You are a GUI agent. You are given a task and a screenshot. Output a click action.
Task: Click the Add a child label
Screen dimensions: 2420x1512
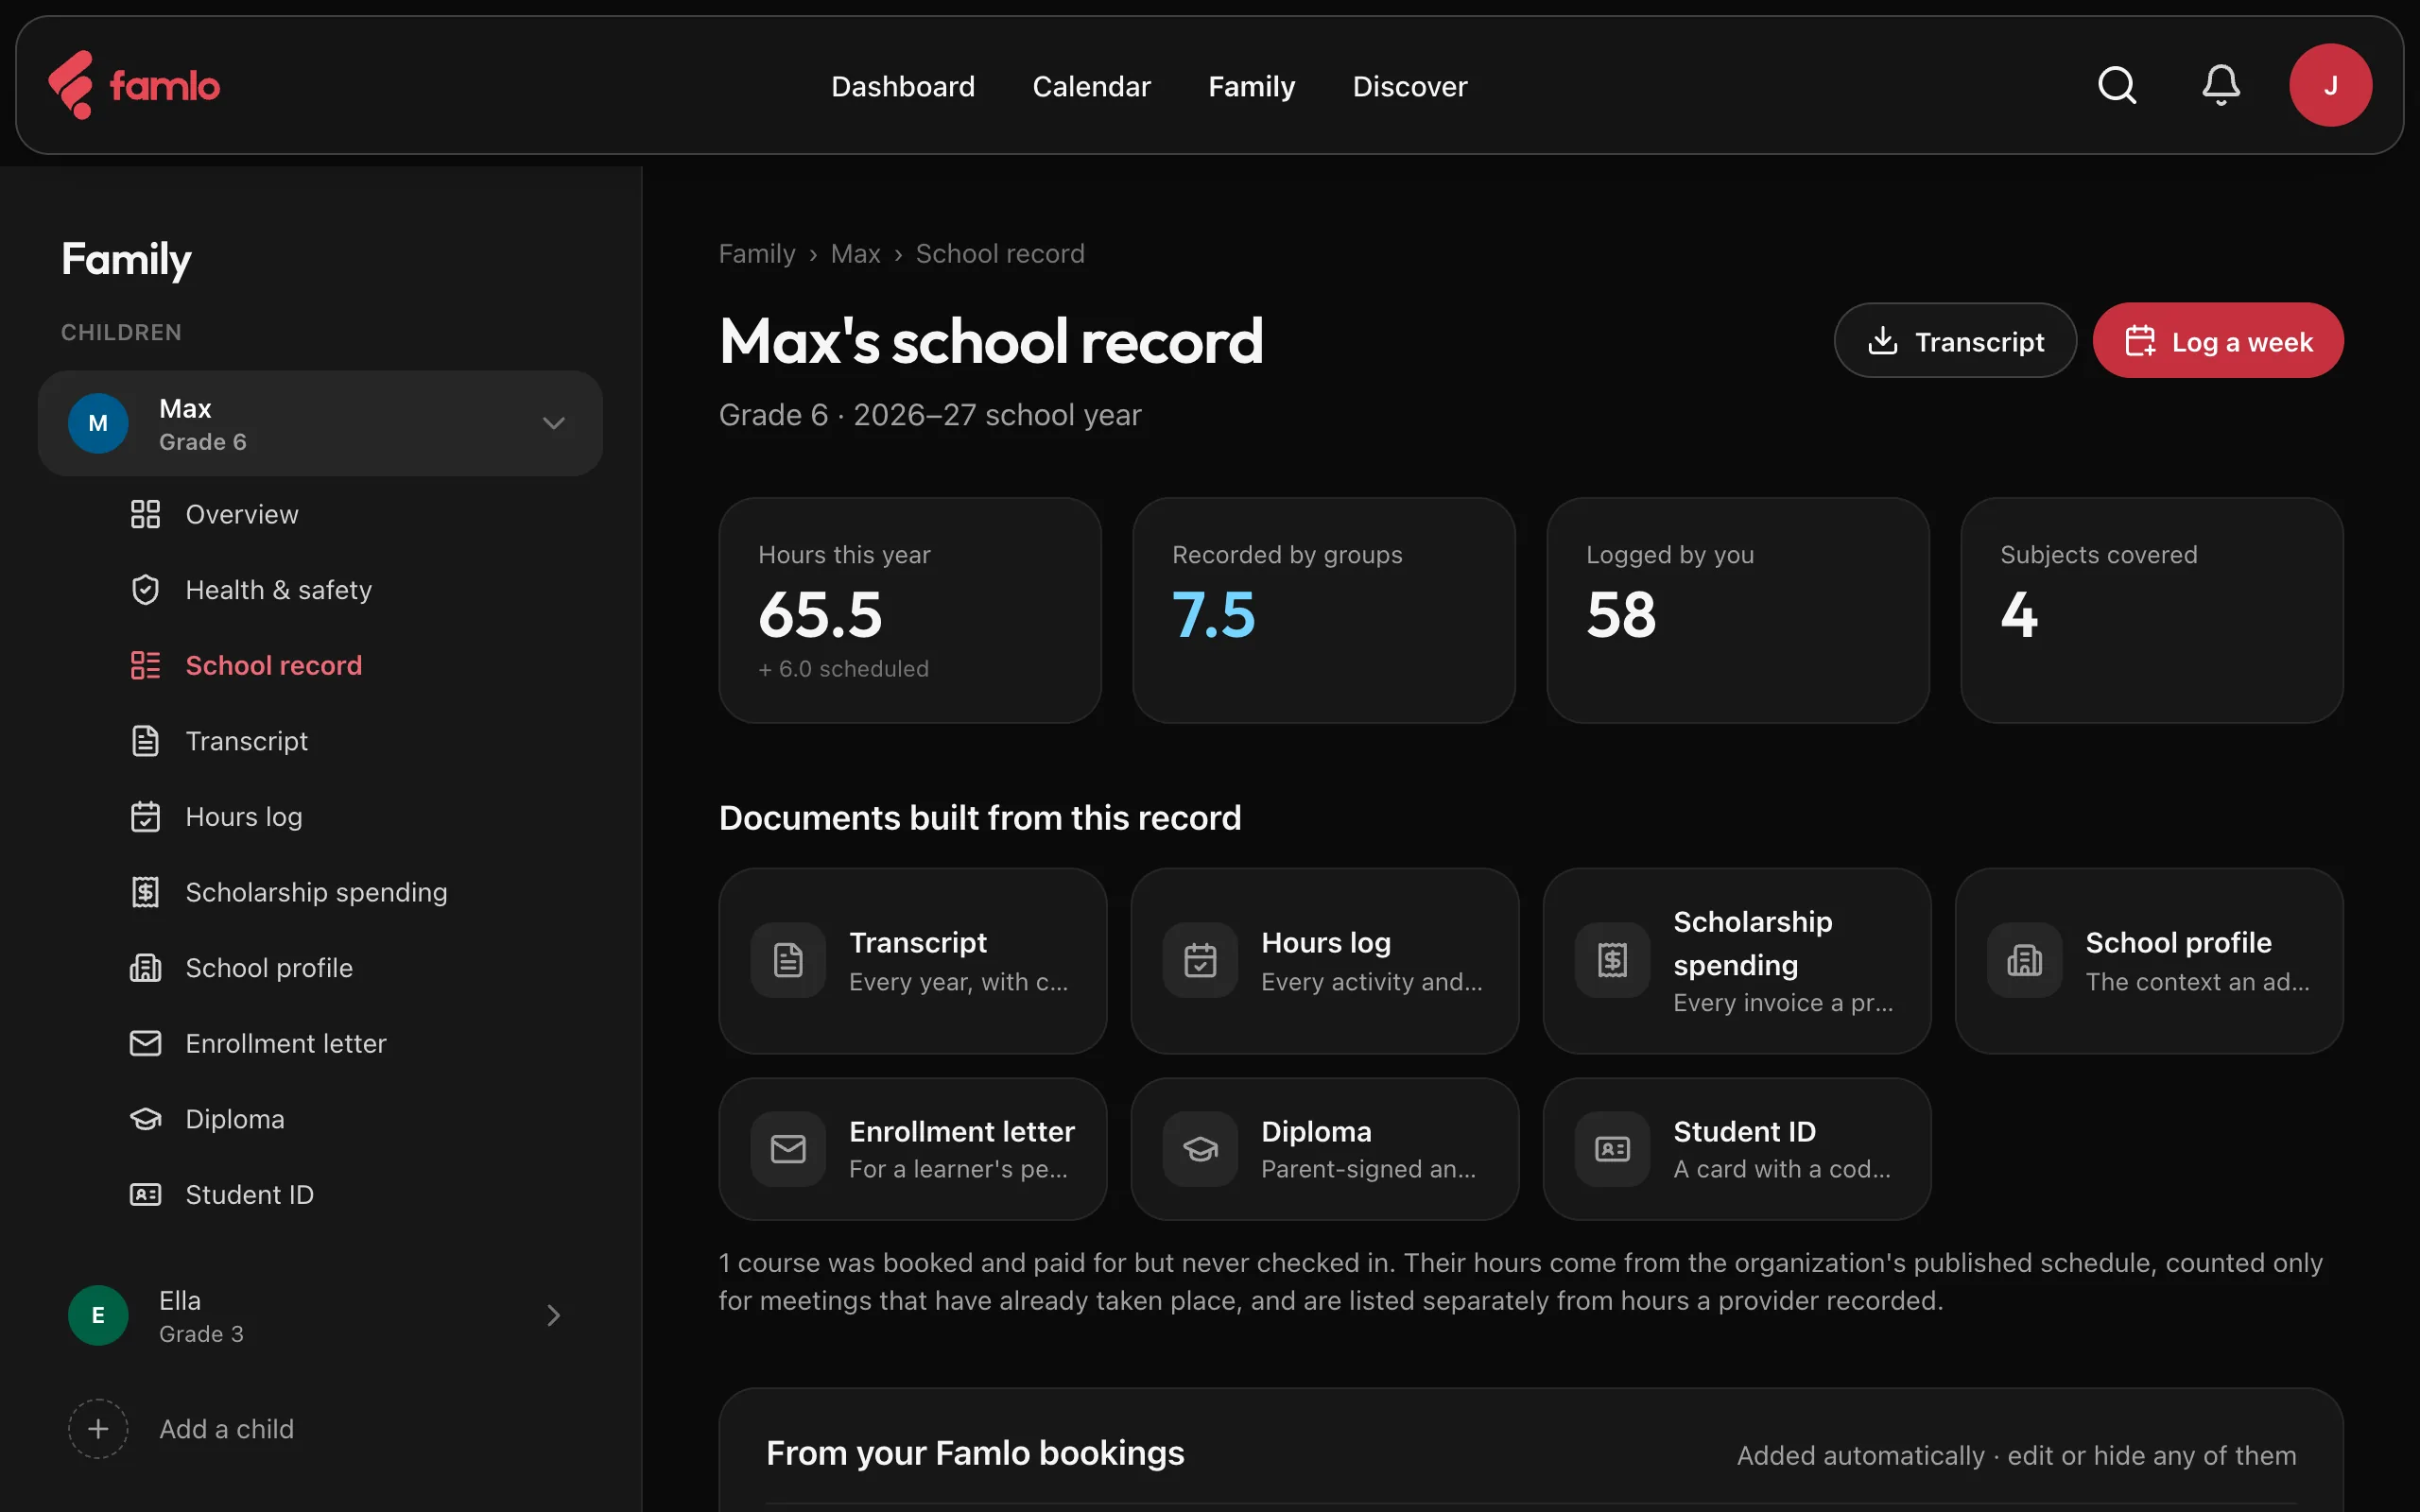pyautogui.click(x=227, y=1429)
